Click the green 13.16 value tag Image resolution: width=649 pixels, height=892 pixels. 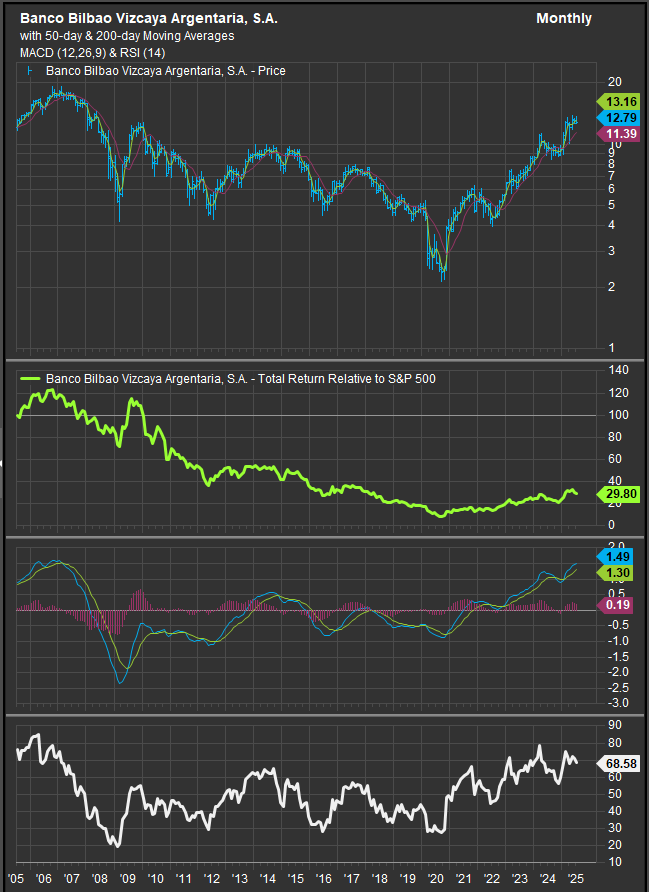pyautogui.click(x=618, y=102)
